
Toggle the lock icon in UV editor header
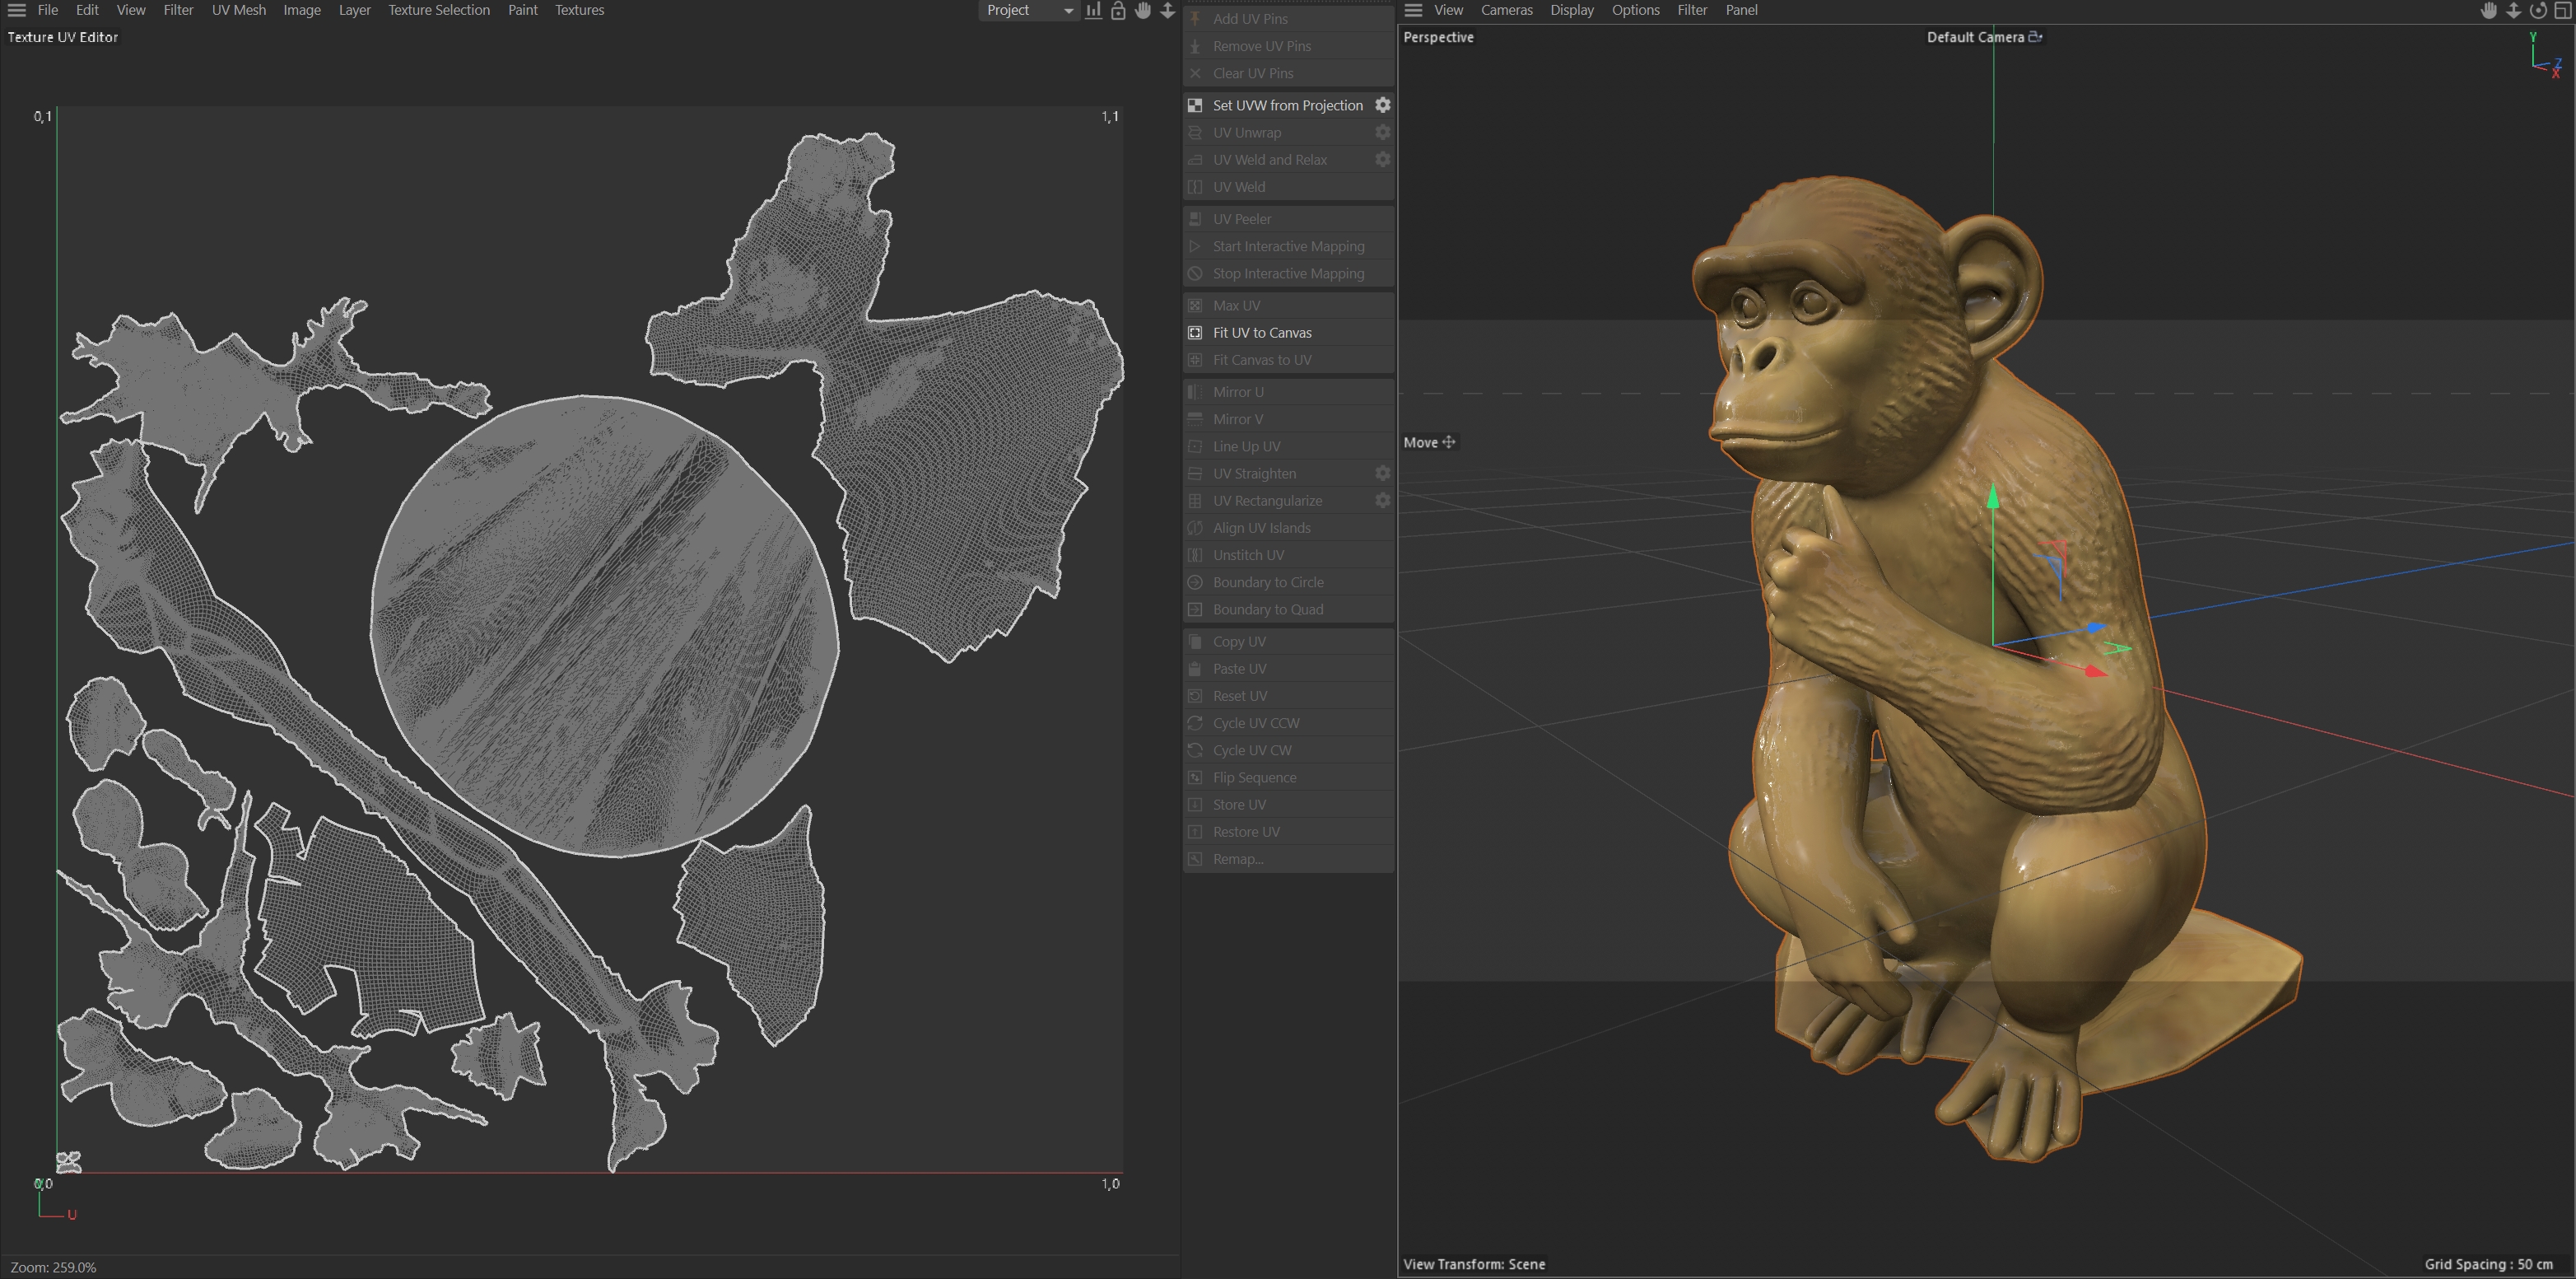click(1118, 10)
